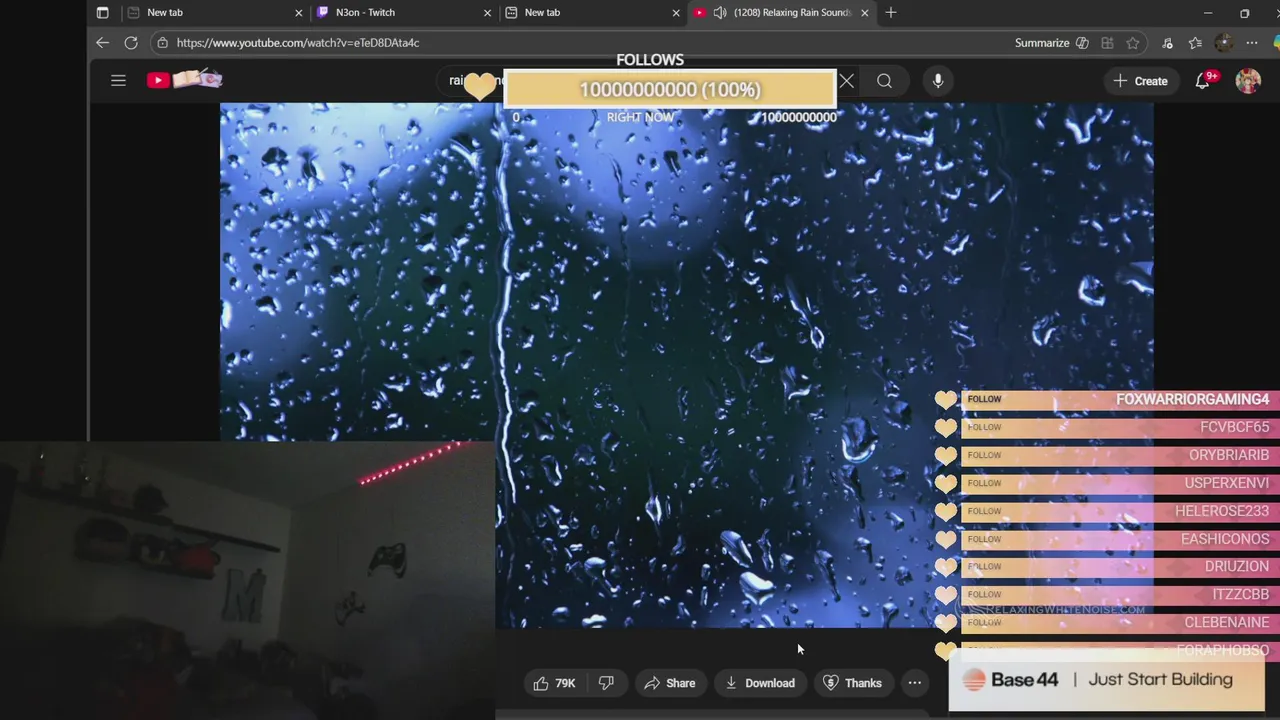1280x720 pixels.
Task: Open the YouTube hamburger guide menu
Action: [118, 80]
